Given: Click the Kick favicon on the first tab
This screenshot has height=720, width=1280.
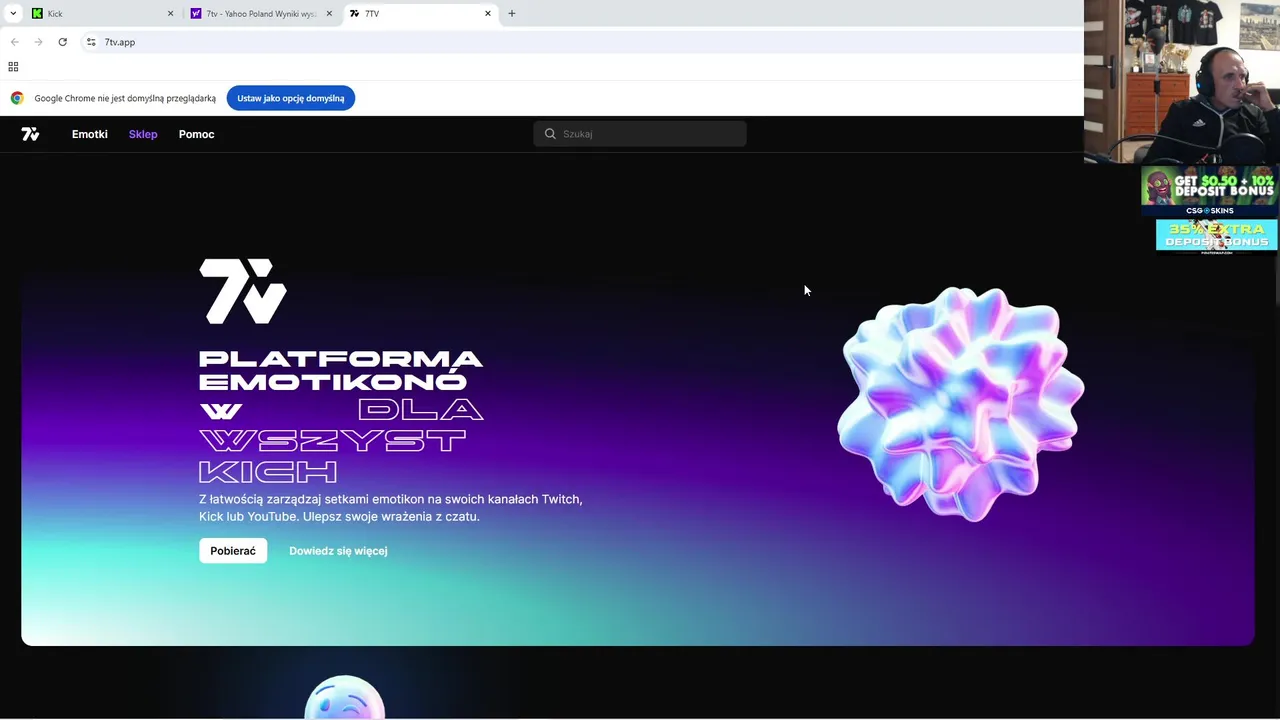Looking at the screenshot, I should click(37, 14).
